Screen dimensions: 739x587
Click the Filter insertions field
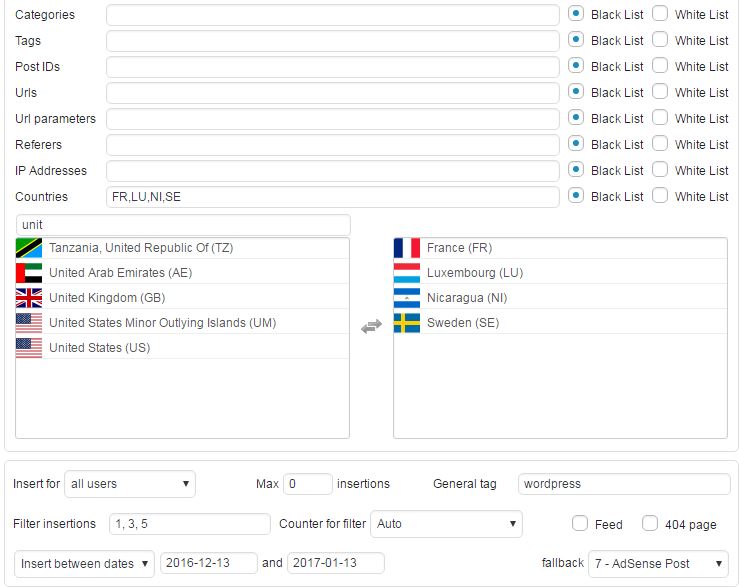190,524
